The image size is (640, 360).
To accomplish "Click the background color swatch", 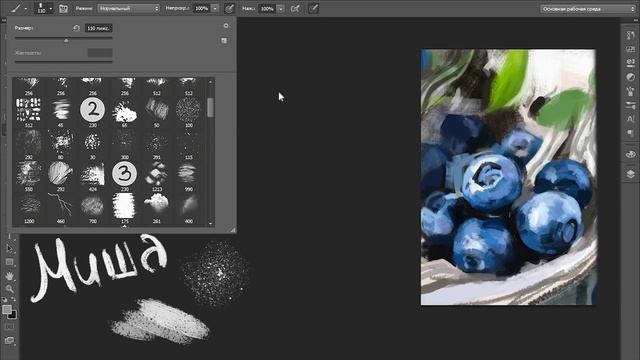I will coord(13,315).
